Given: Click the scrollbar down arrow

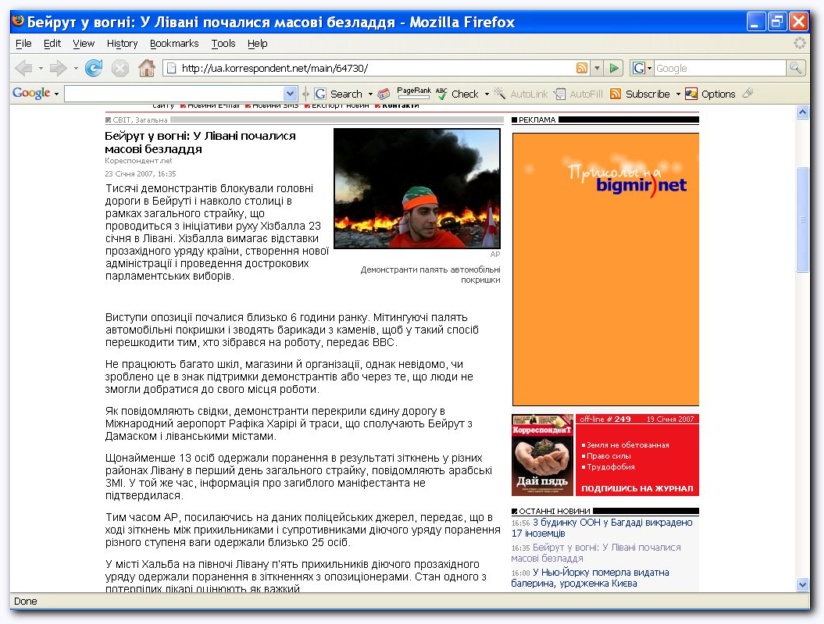Looking at the screenshot, I should coord(802,584).
